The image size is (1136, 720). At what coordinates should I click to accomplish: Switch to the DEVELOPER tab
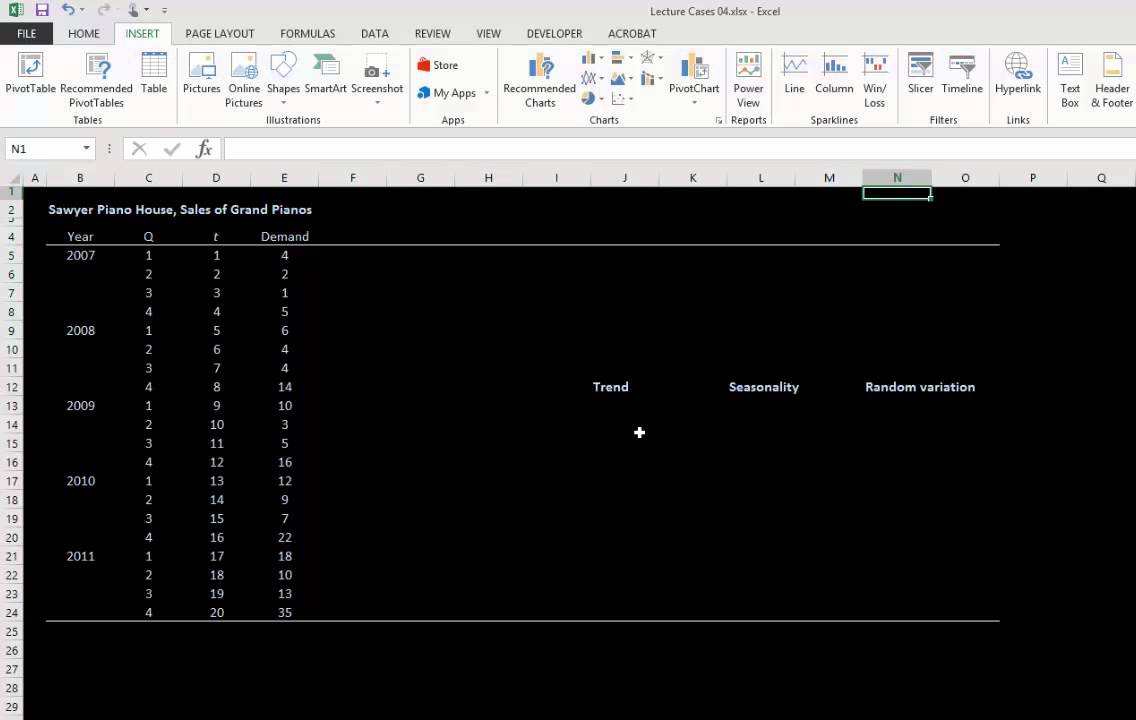tap(554, 33)
